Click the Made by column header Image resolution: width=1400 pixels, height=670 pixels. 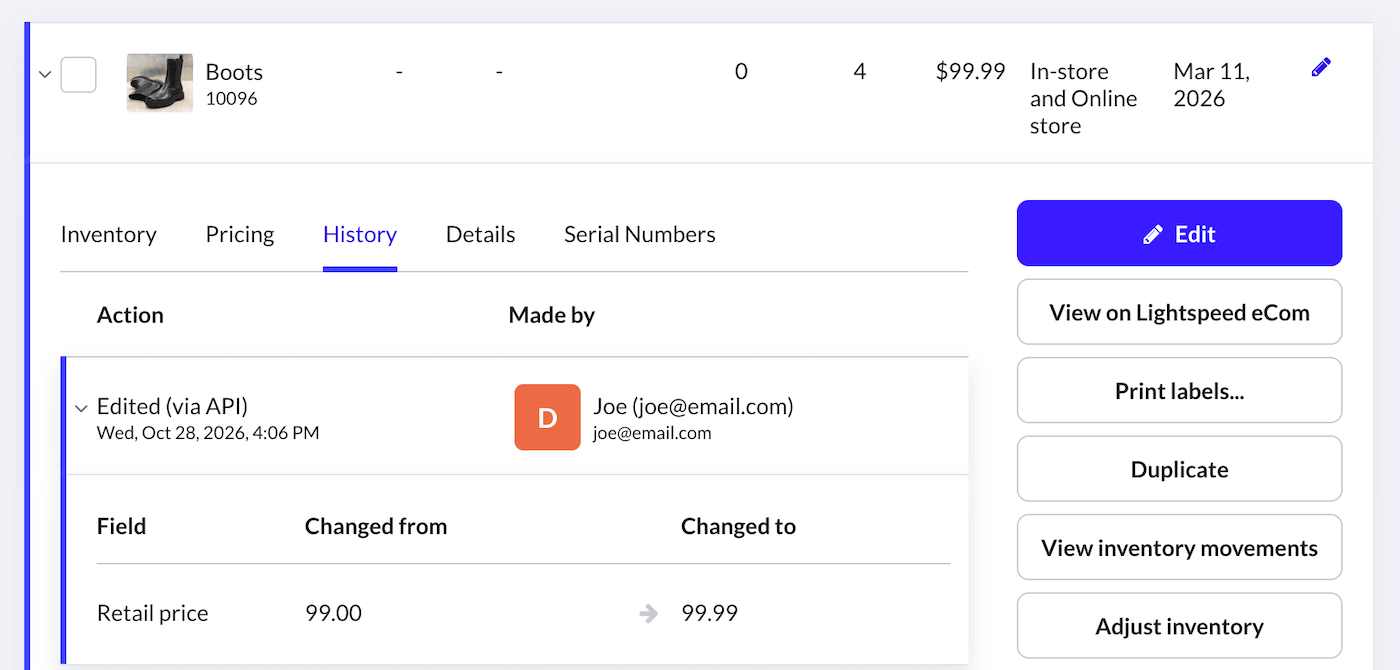(552, 315)
